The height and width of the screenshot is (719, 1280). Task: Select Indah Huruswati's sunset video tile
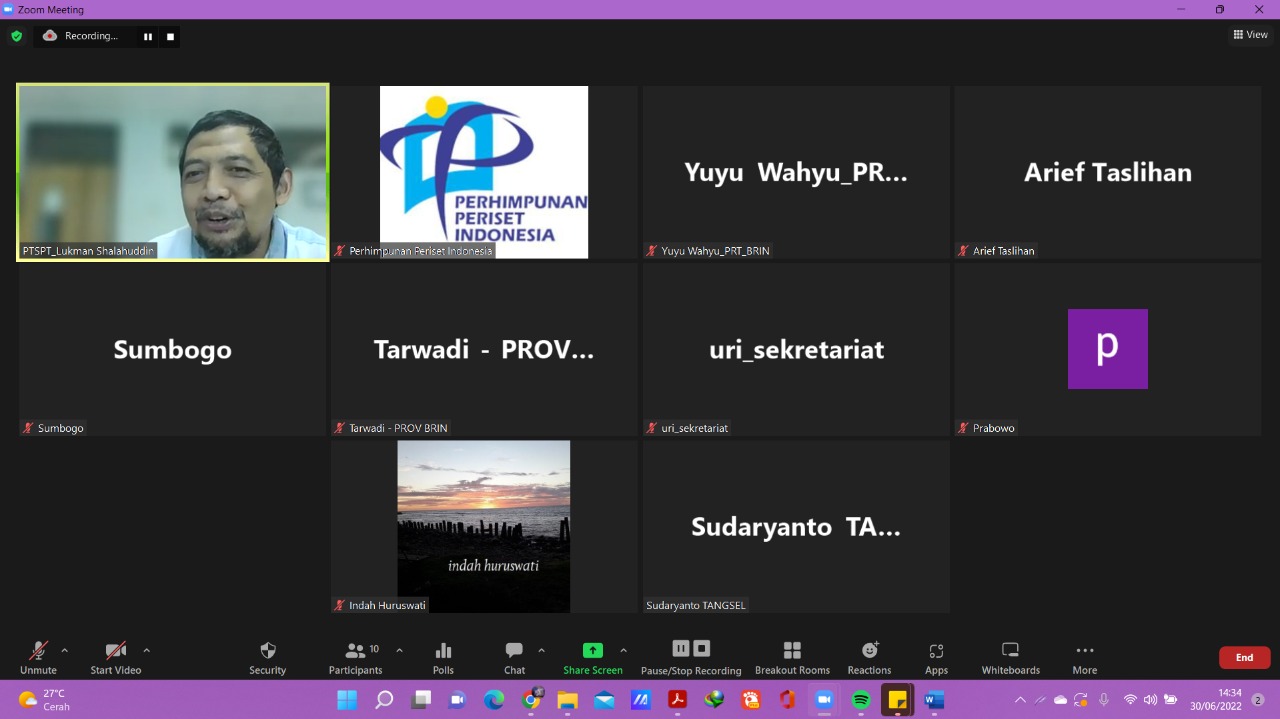[x=484, y=526]
